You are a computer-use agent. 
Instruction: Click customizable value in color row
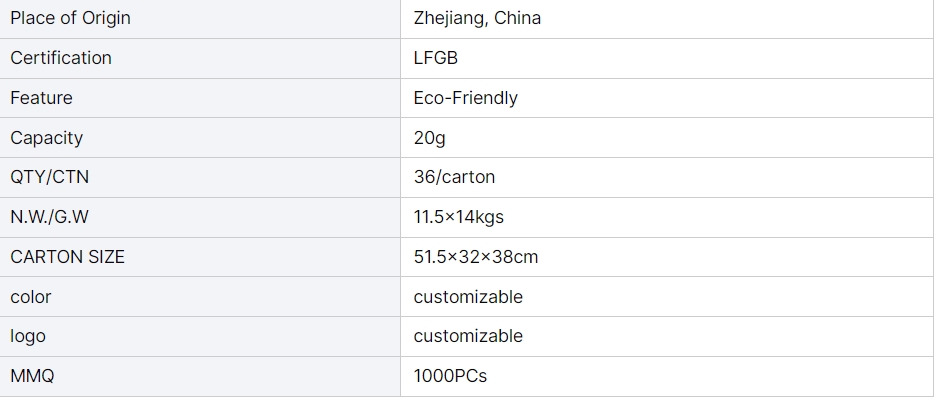click(x=468, y=297)
